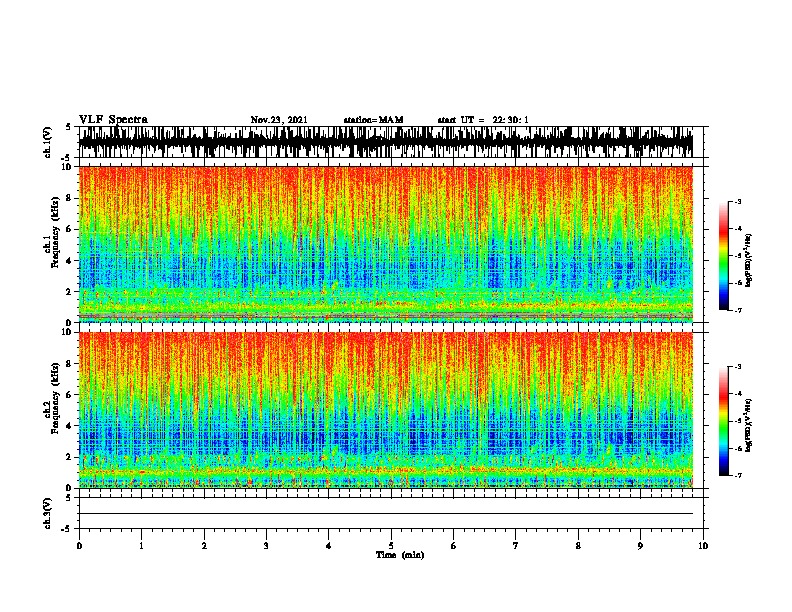Click the log(PSD) label of ch.1 color scale

point(749,261)
